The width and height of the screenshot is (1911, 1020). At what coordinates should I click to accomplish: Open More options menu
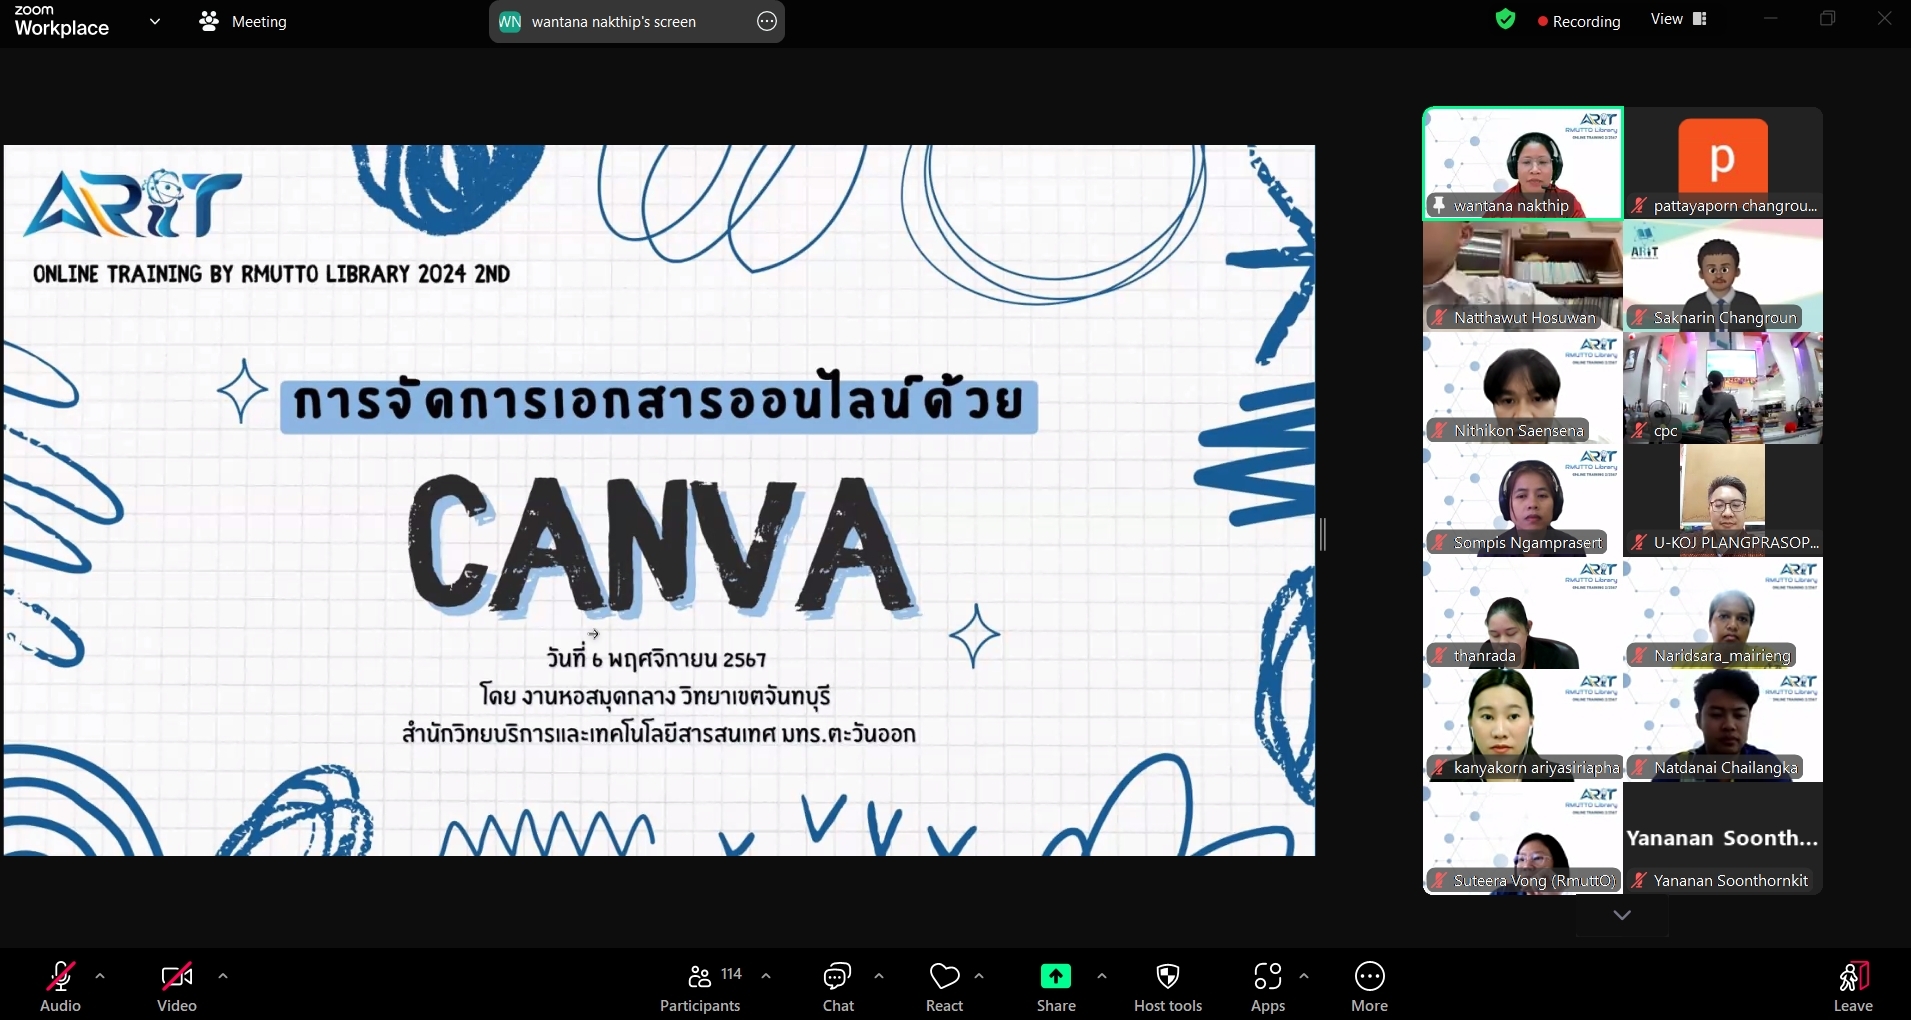click(x=1369, y=986)
